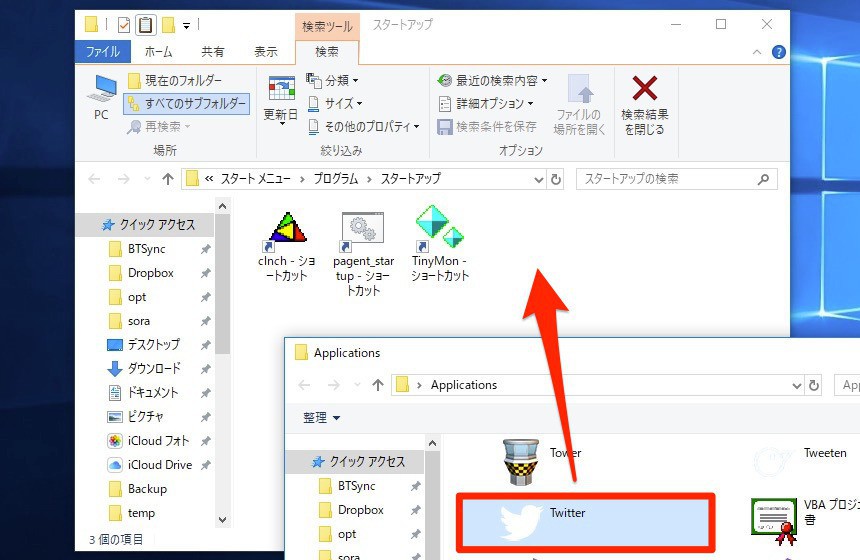This screenshot has height=560, width=860.
Task: Refresh the Startup folder view
Action: pos(556,179)
